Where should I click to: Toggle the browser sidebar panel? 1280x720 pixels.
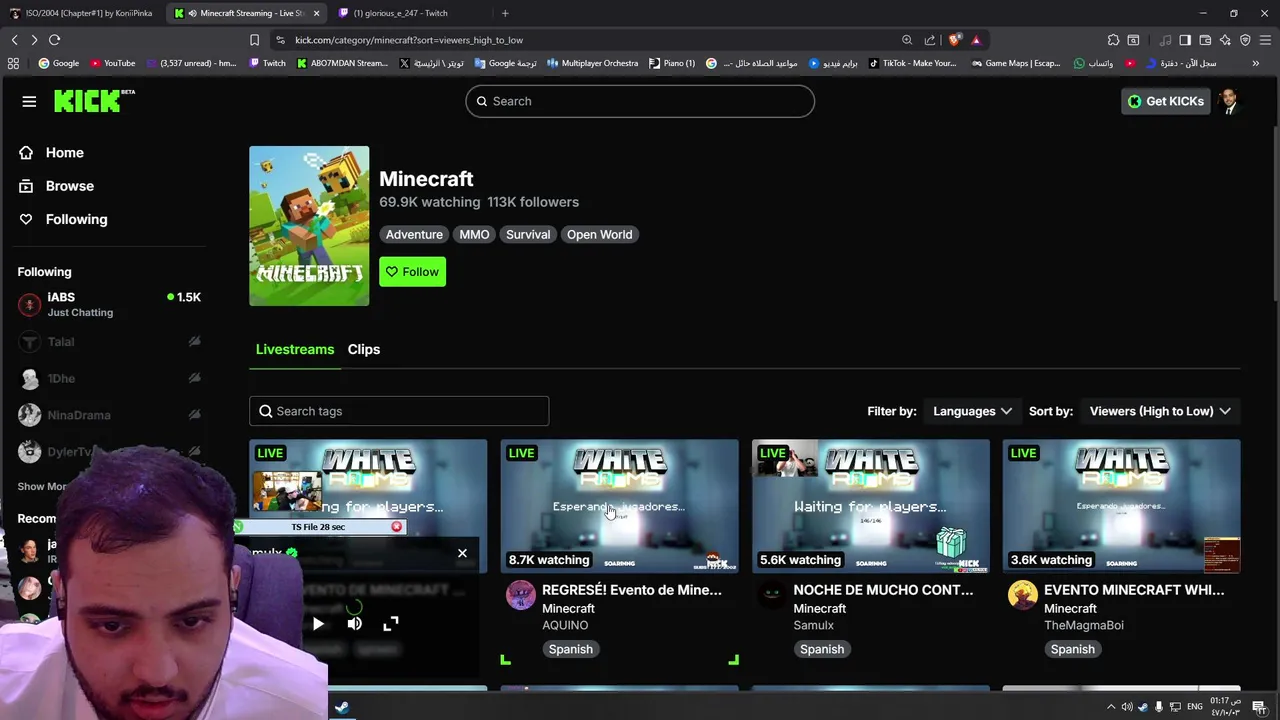[x=1185, y=40]
